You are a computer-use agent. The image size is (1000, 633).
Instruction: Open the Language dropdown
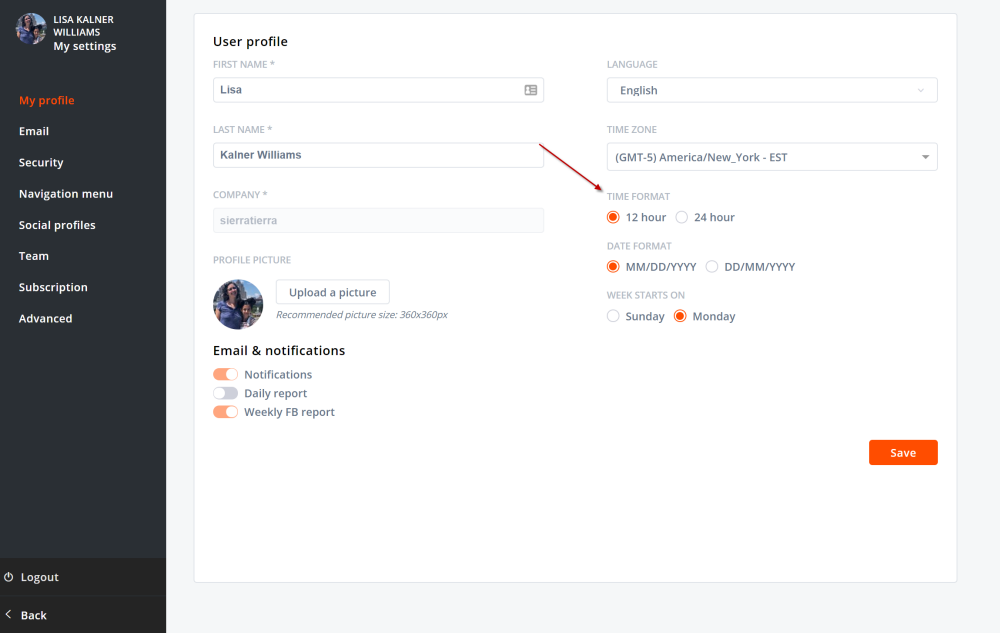click(x=771, y=90)
